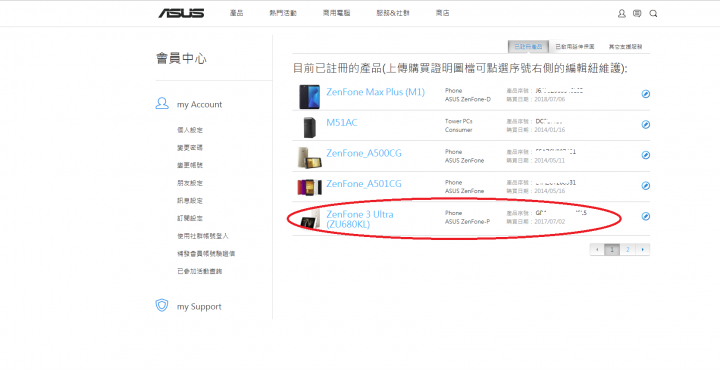Open ZenFone Max Plus (M1) link
The width and height of the screenshot is (720, 371).
pyautogui.click(x=375, y=92)
